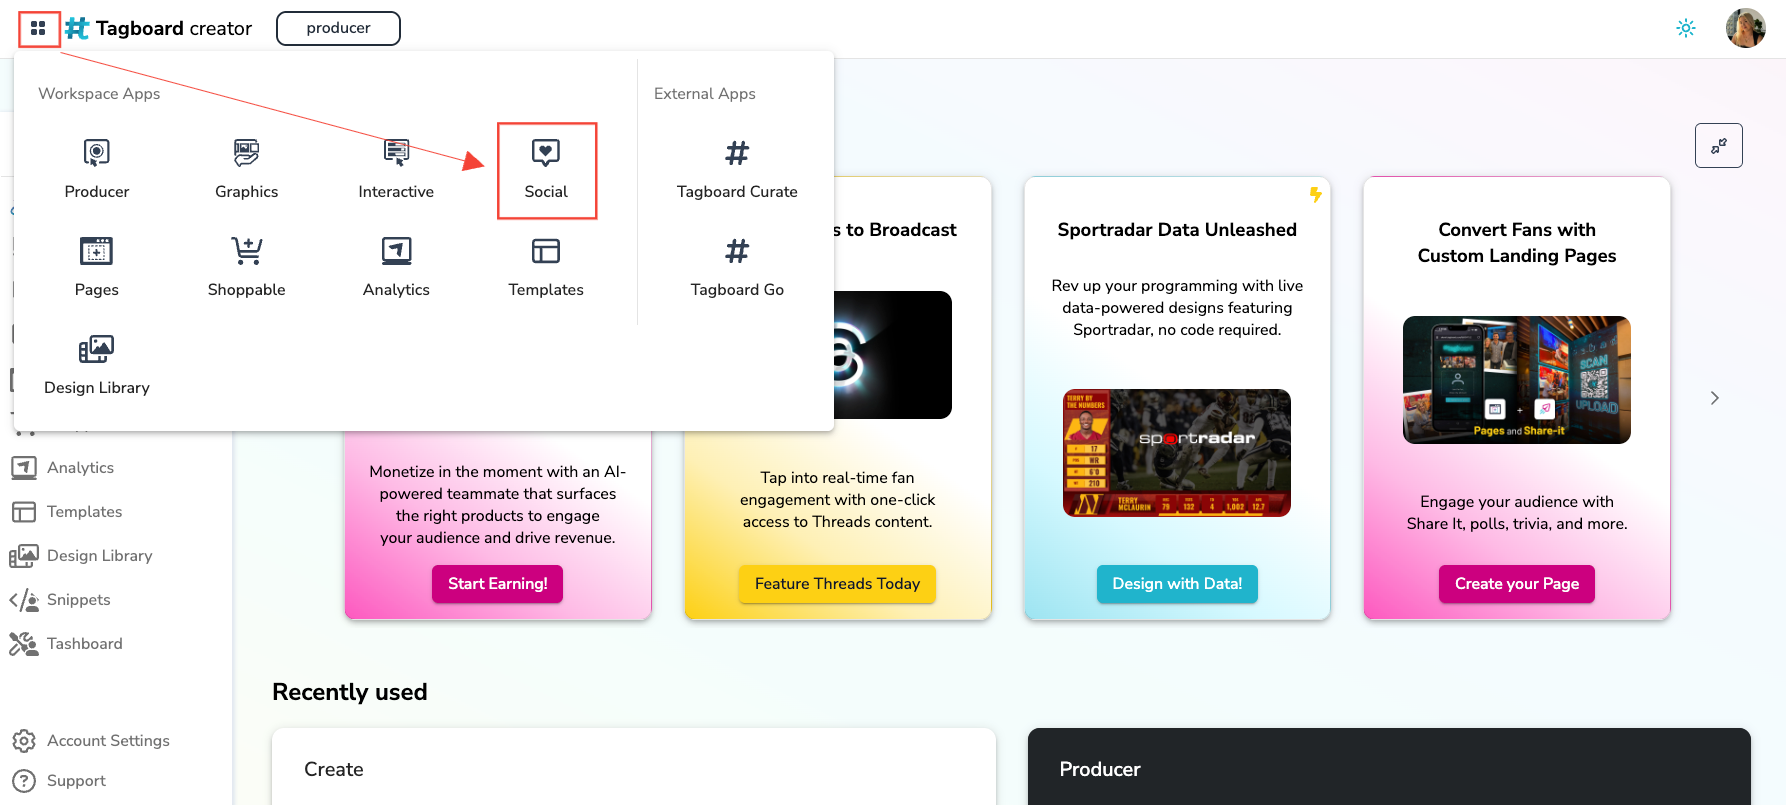The image size is (1786, 805).
Task: Toggle the light mode sun icon
Action: coord(1686,28)
